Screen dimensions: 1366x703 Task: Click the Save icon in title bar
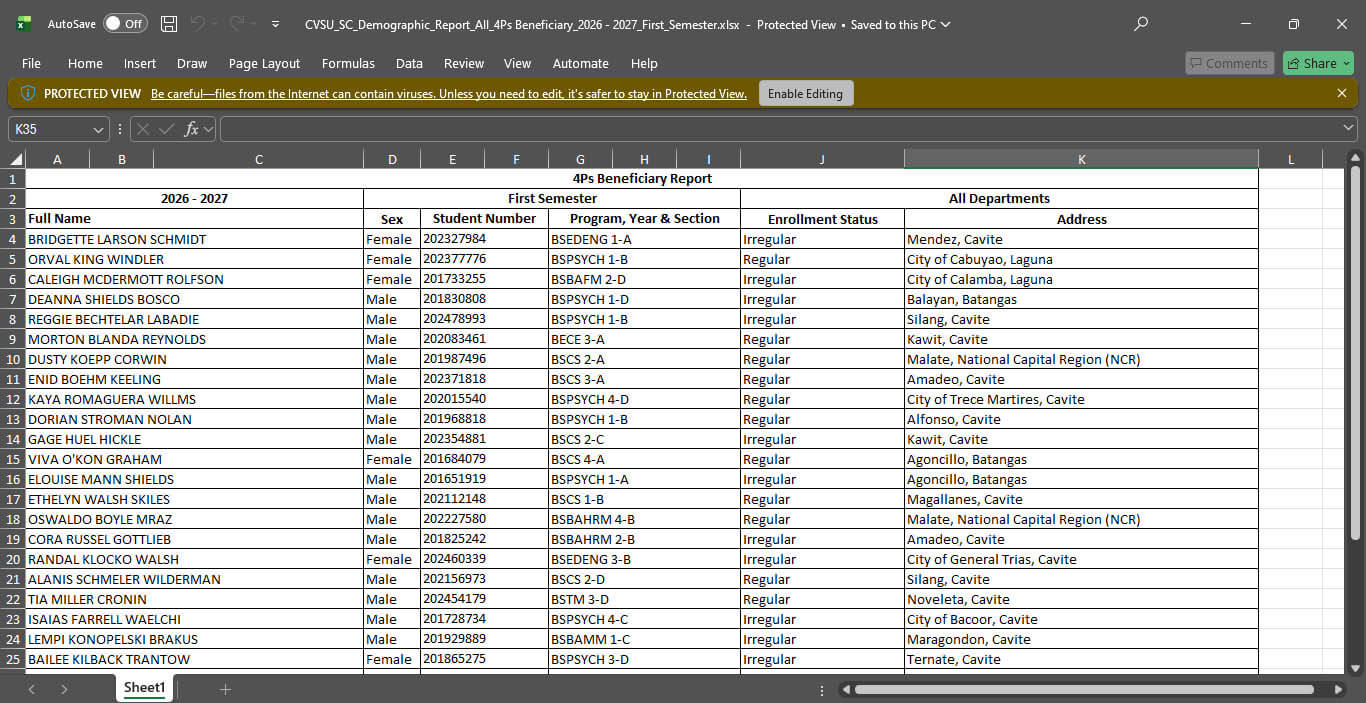point(169,24)
